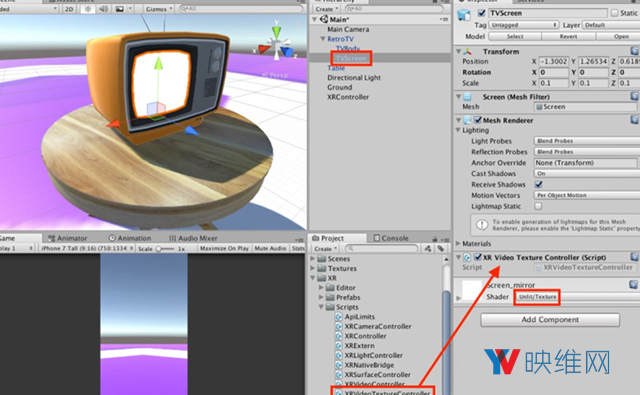
Task: Uncheck the Receive Shadows checkbox
Action: coord(539,184)
